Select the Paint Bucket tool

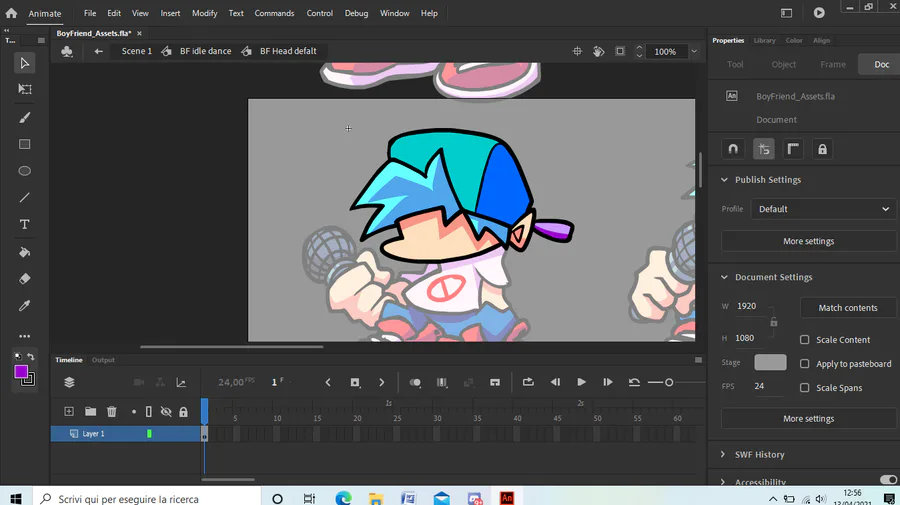[24, 252]
